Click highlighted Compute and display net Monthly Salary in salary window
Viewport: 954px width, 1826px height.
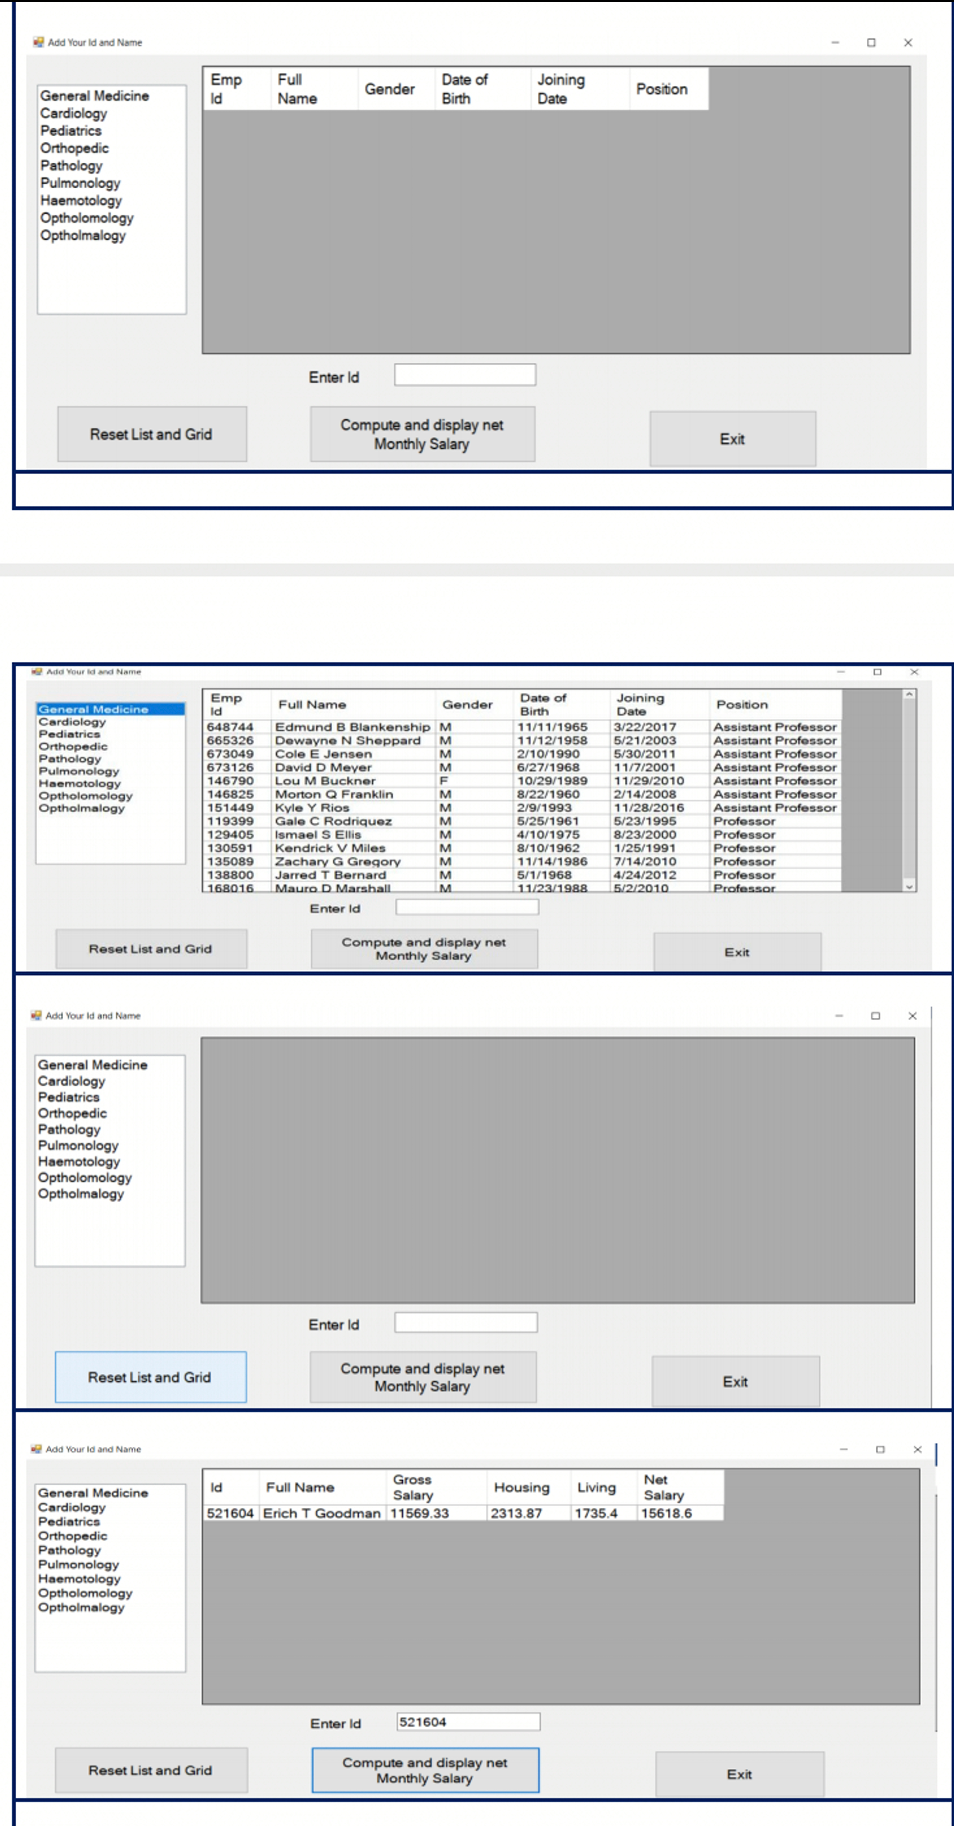425,1770
